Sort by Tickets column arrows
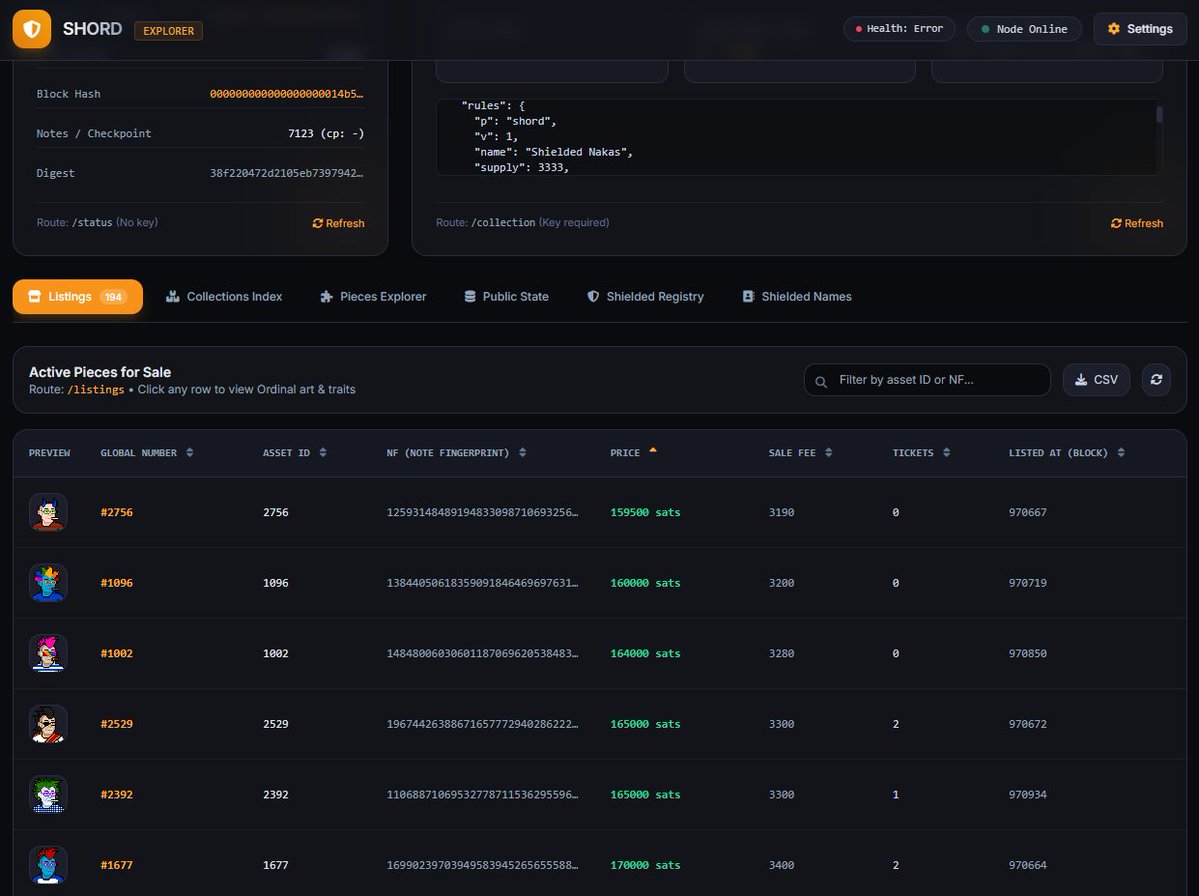Image resolution: width=1199 pixels, height=896 pixels. point(946,453)
